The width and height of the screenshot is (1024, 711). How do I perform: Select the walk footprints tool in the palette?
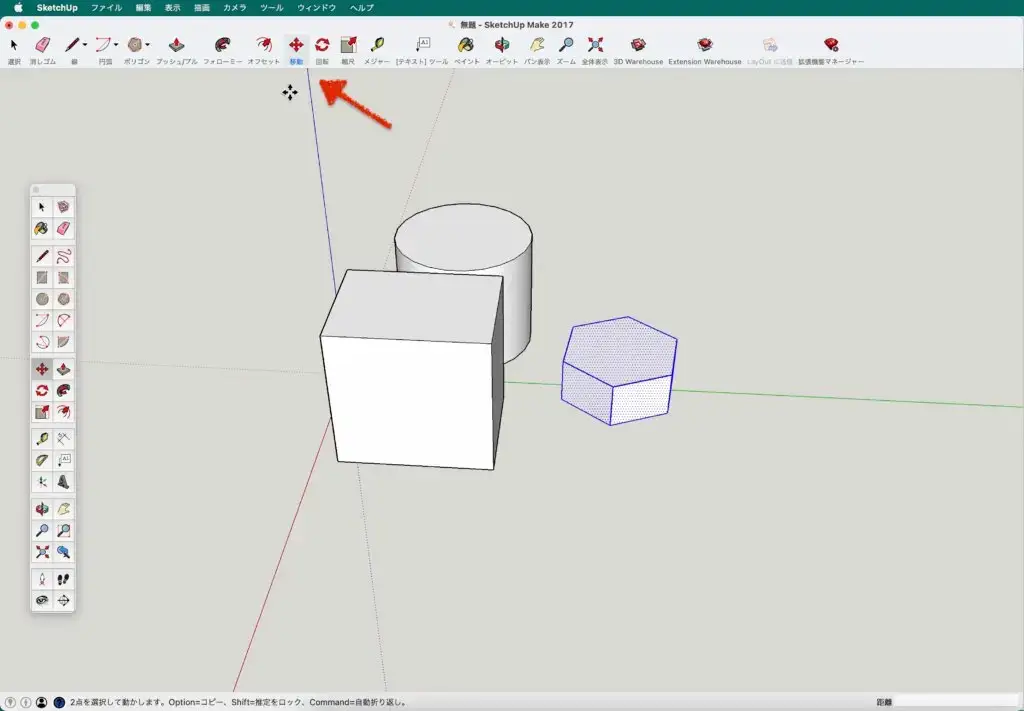click(63, 579)
